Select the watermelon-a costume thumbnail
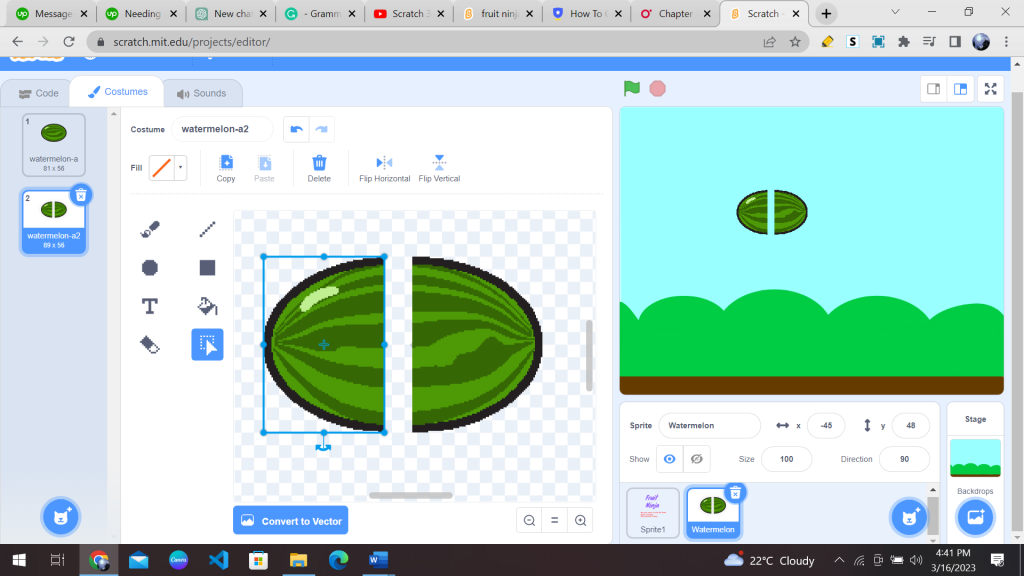This screenshot has width=1024, height=576. [x=54, y=144]
